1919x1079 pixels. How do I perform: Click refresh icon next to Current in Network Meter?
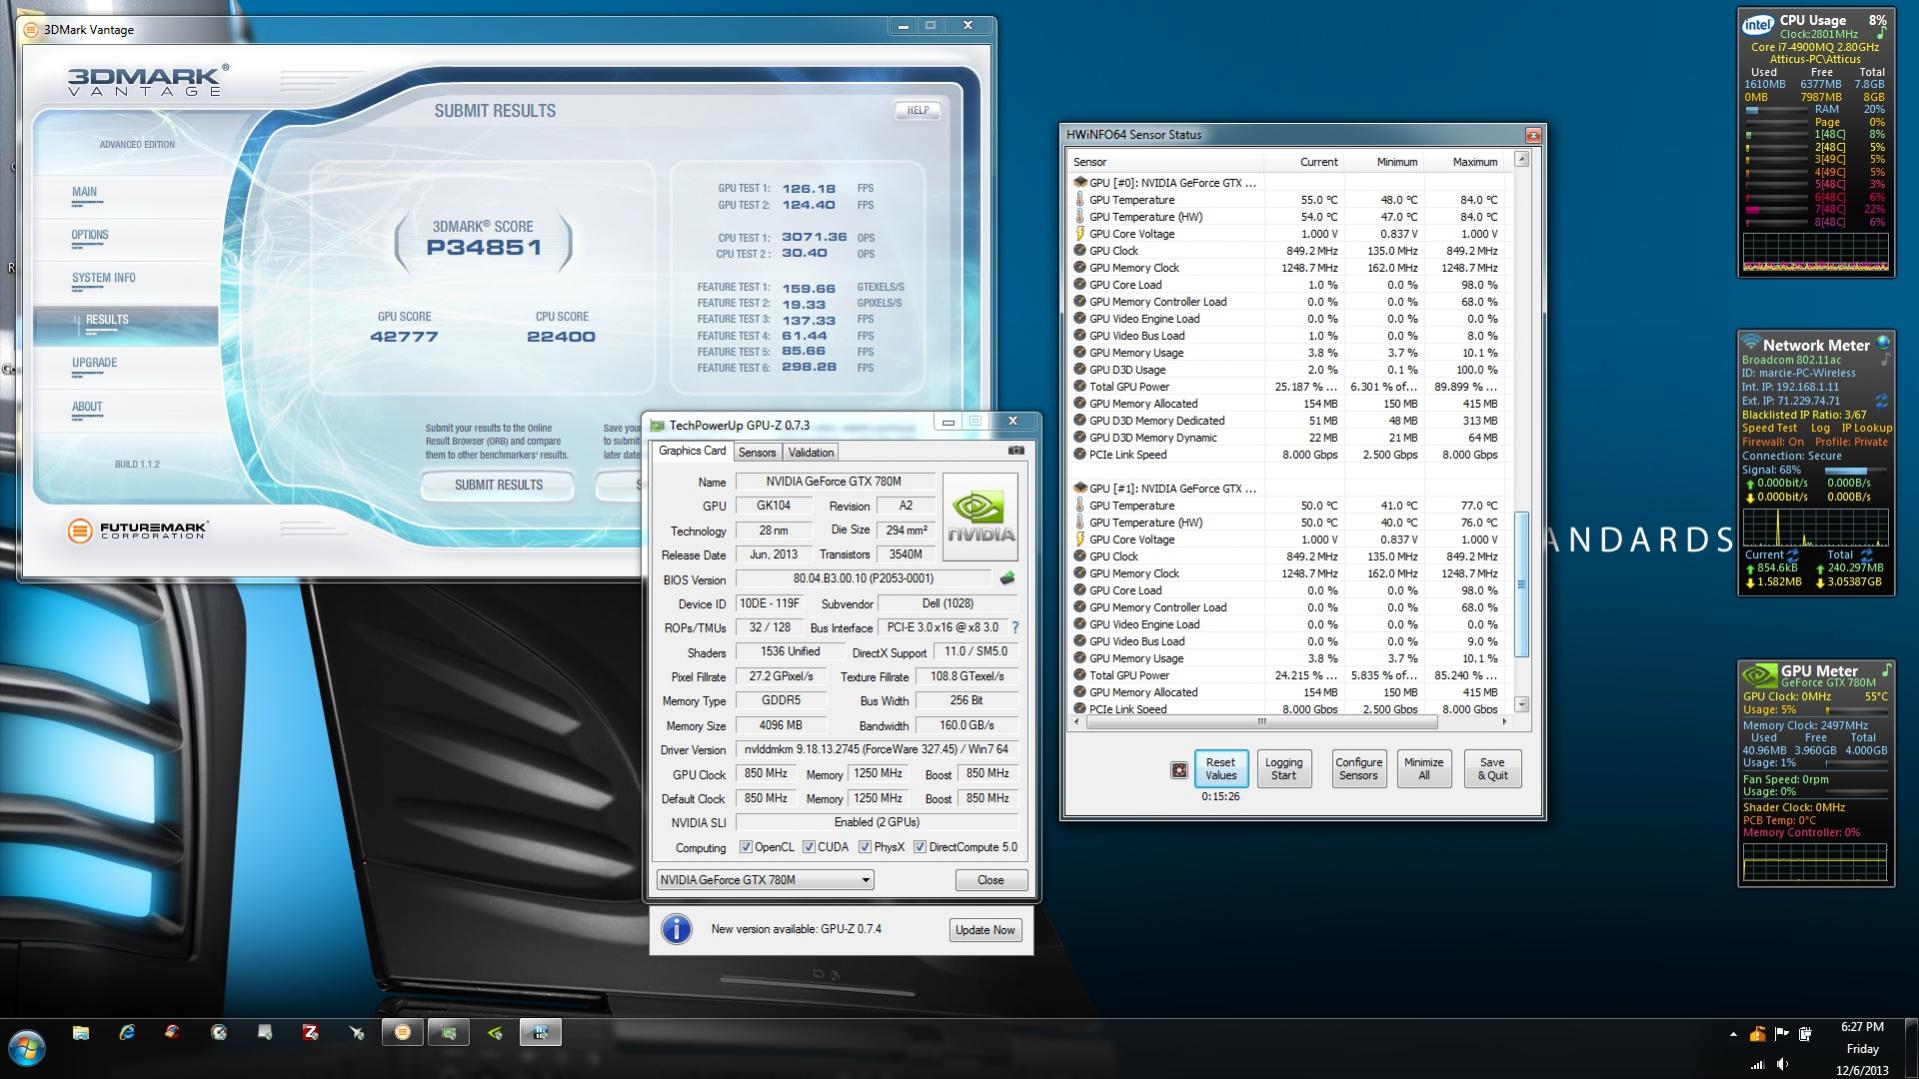1793,555
